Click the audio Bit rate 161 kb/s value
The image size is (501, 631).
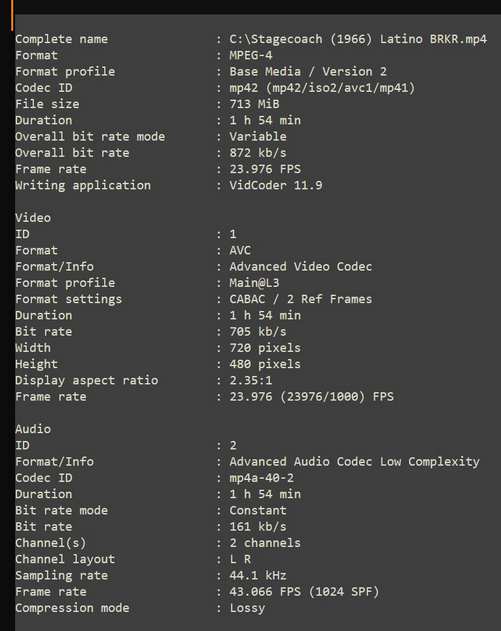pos(258,527)
